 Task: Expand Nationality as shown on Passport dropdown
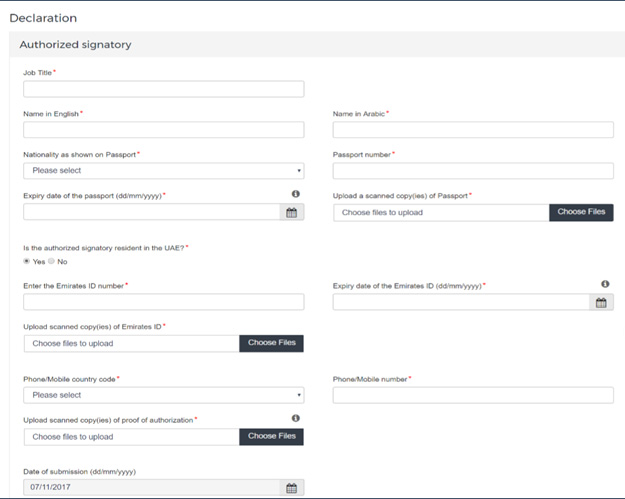[163, 171]
